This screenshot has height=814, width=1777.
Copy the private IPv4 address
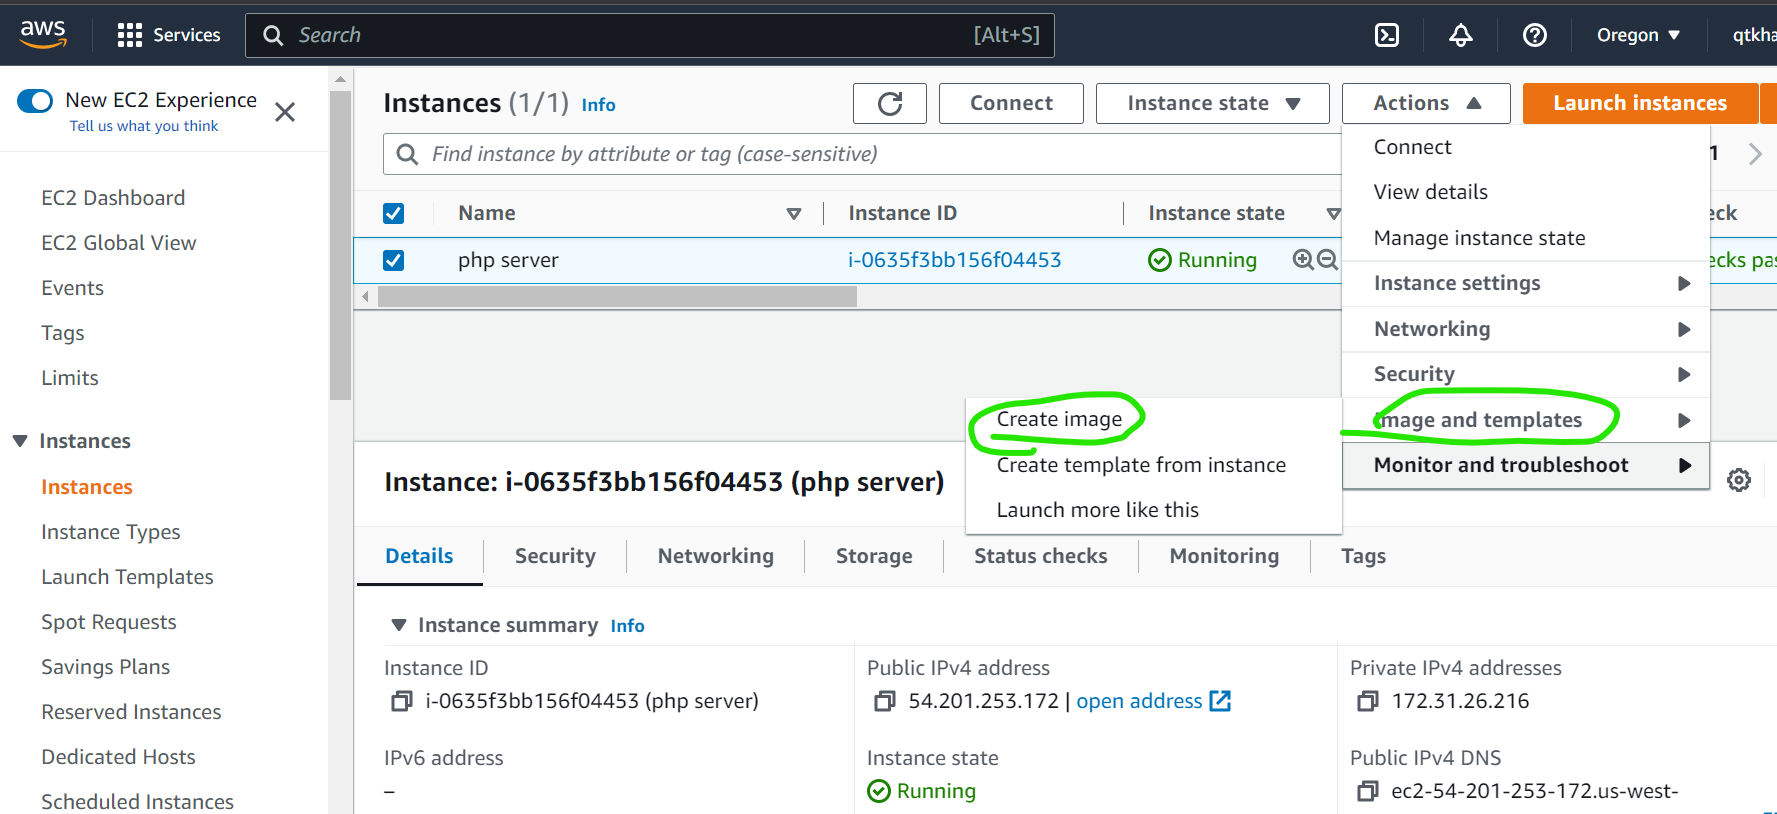pyautogui.click(x=1367, y=701)
